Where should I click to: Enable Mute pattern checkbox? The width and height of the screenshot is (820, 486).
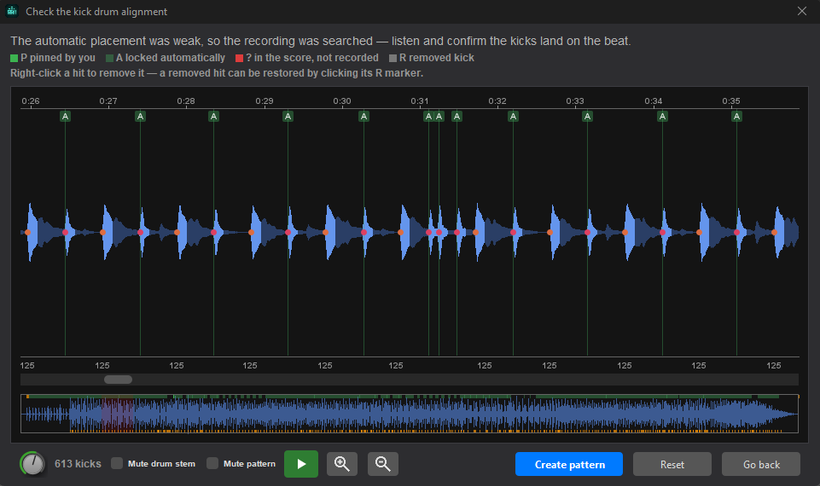click(x=212, y=464)
